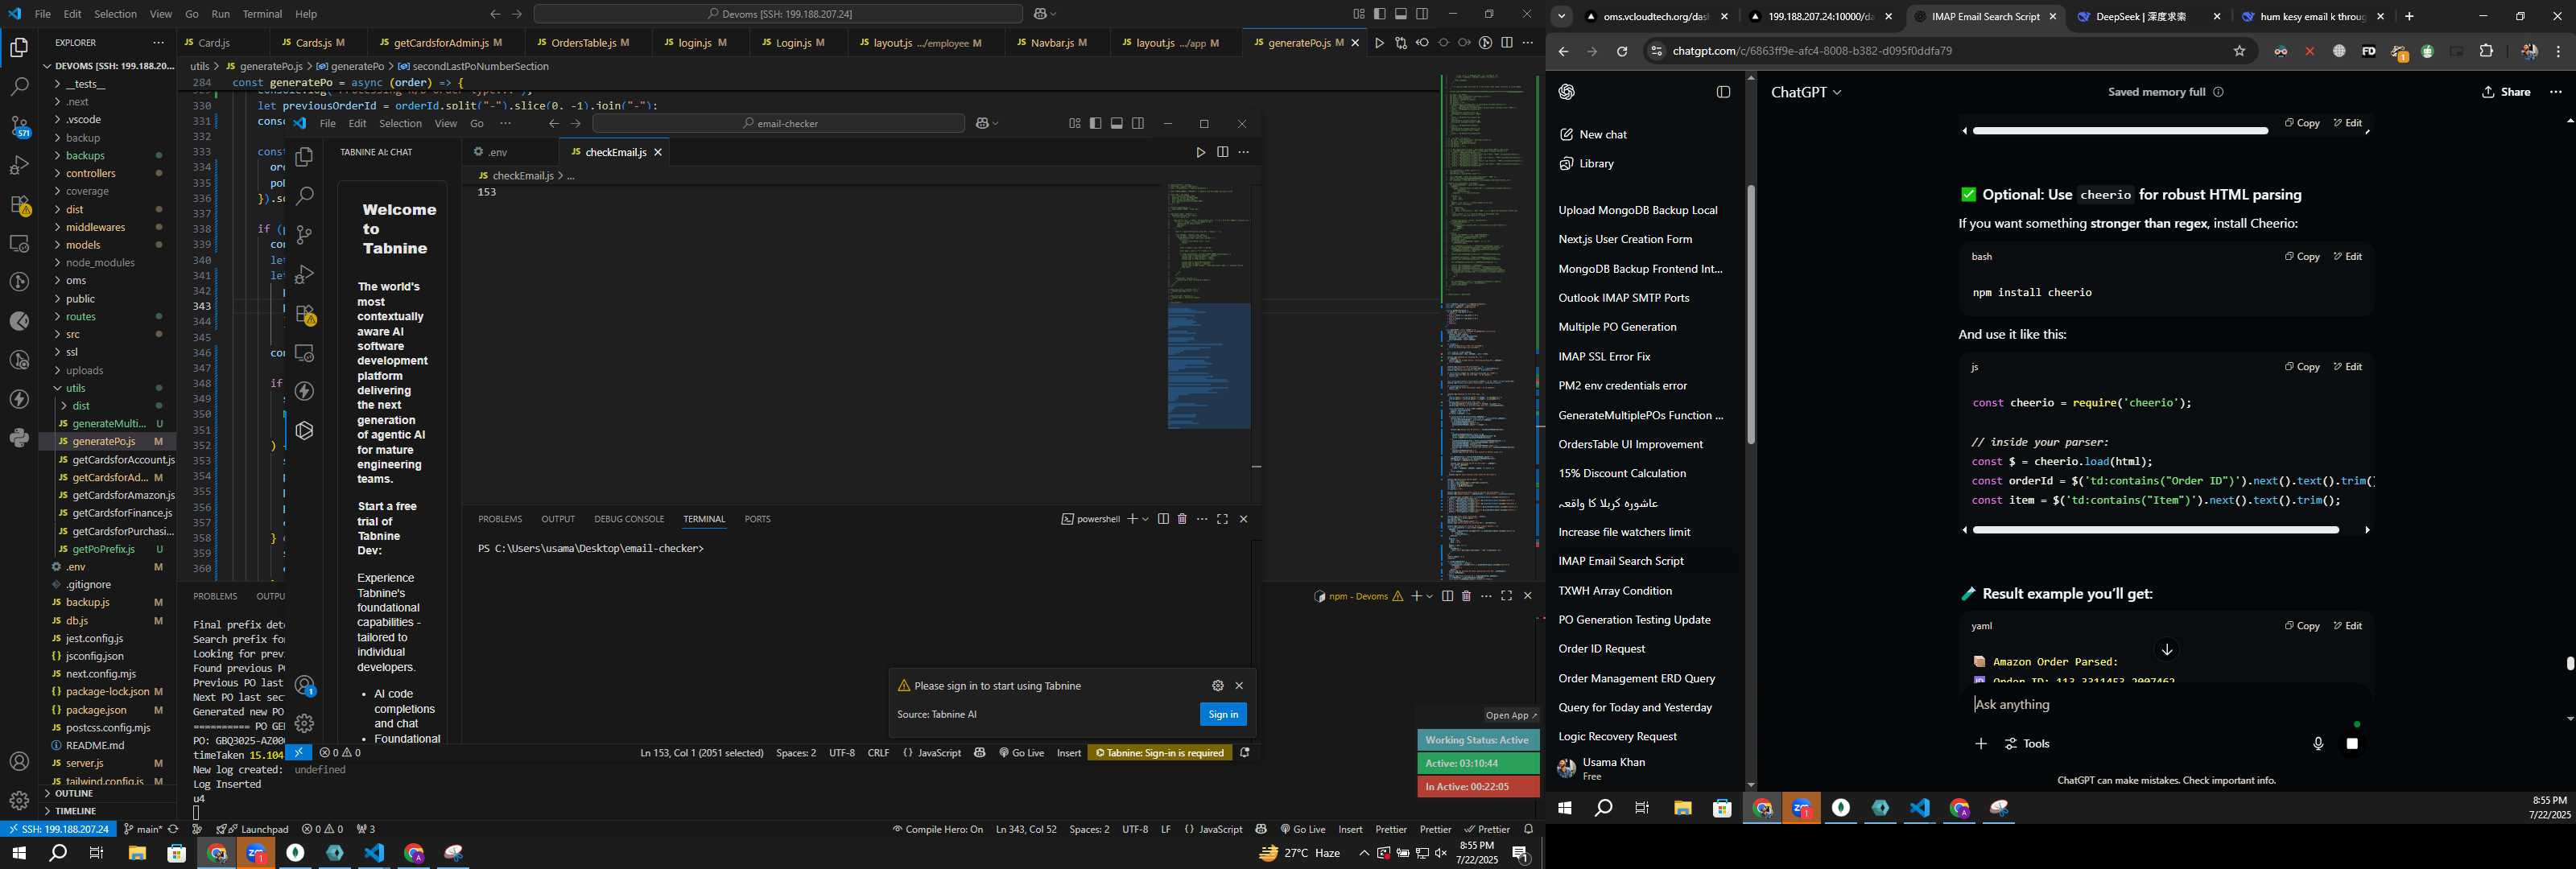
Task: Share the ChatGPT conversation
Action: (2506, 92)
